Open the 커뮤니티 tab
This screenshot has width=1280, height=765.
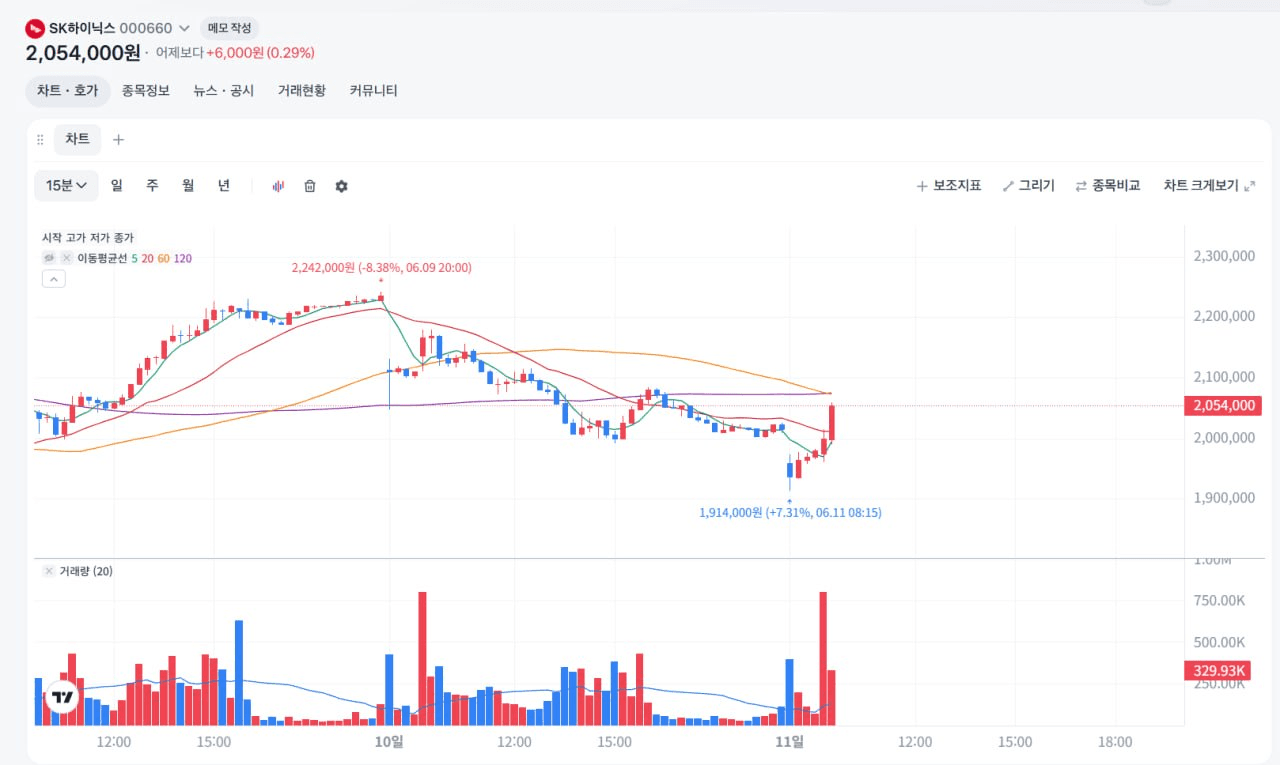[374, 90]
